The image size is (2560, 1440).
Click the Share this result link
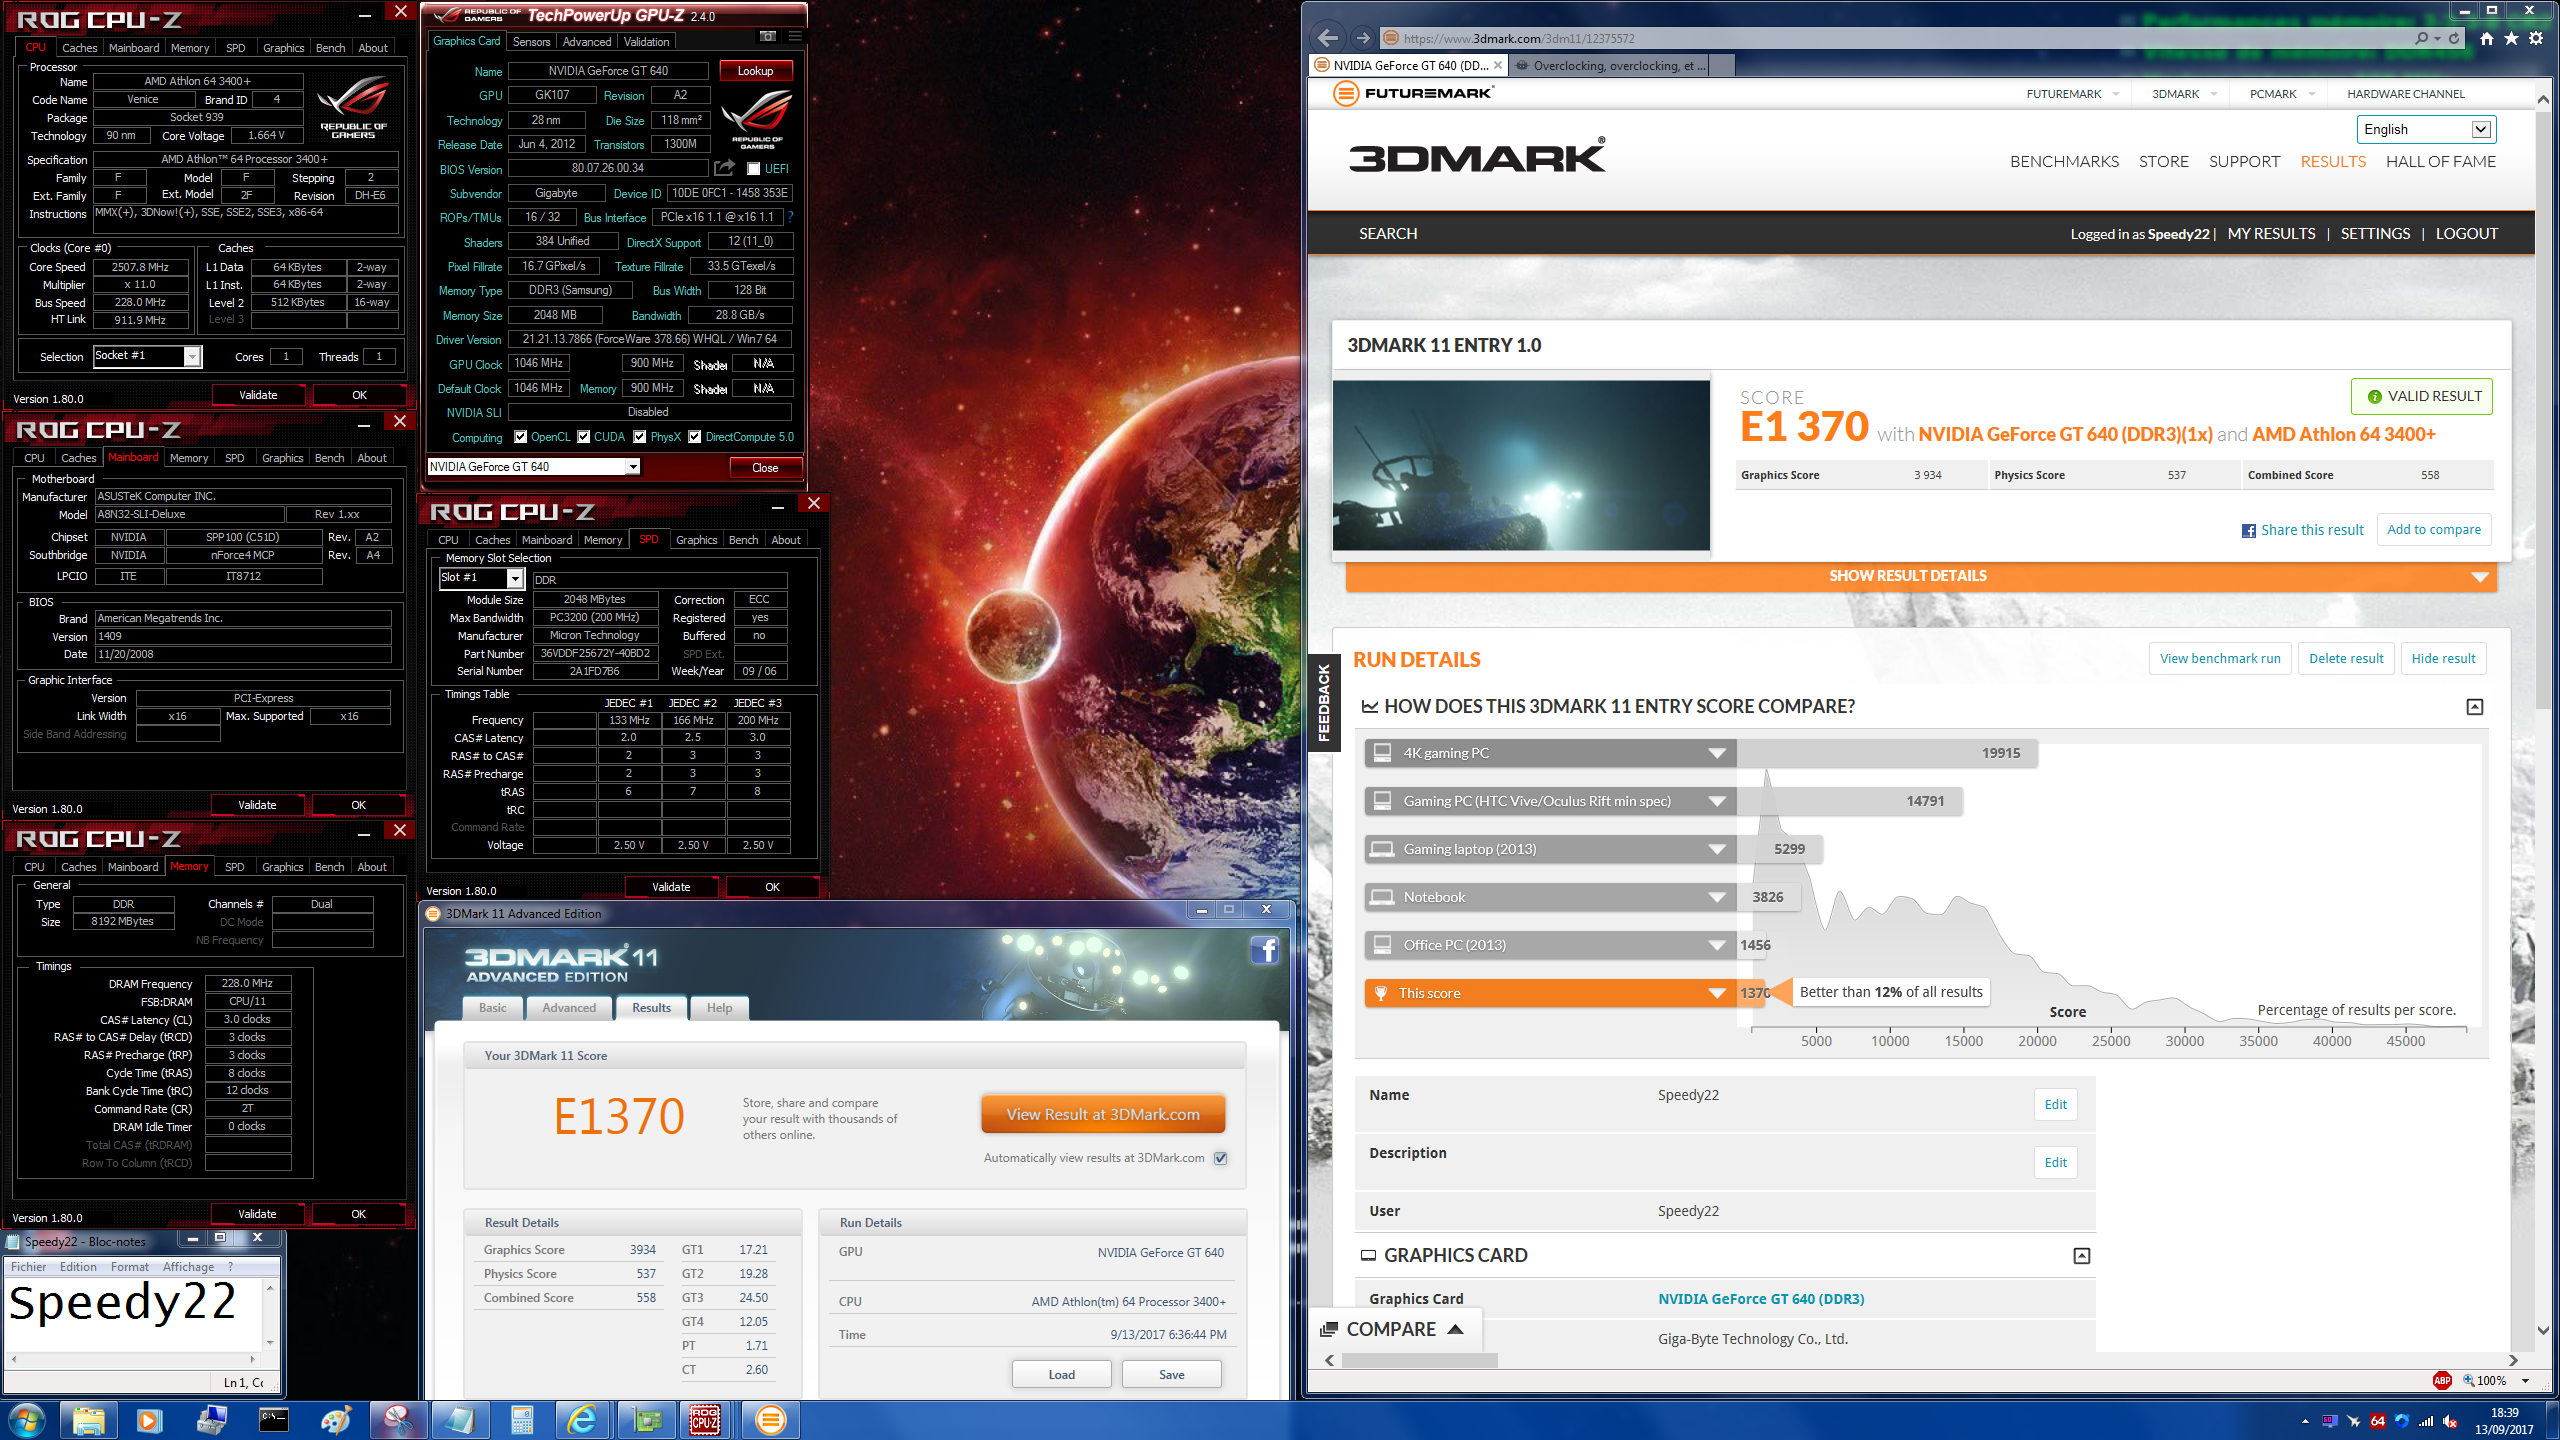[2302, 530]
